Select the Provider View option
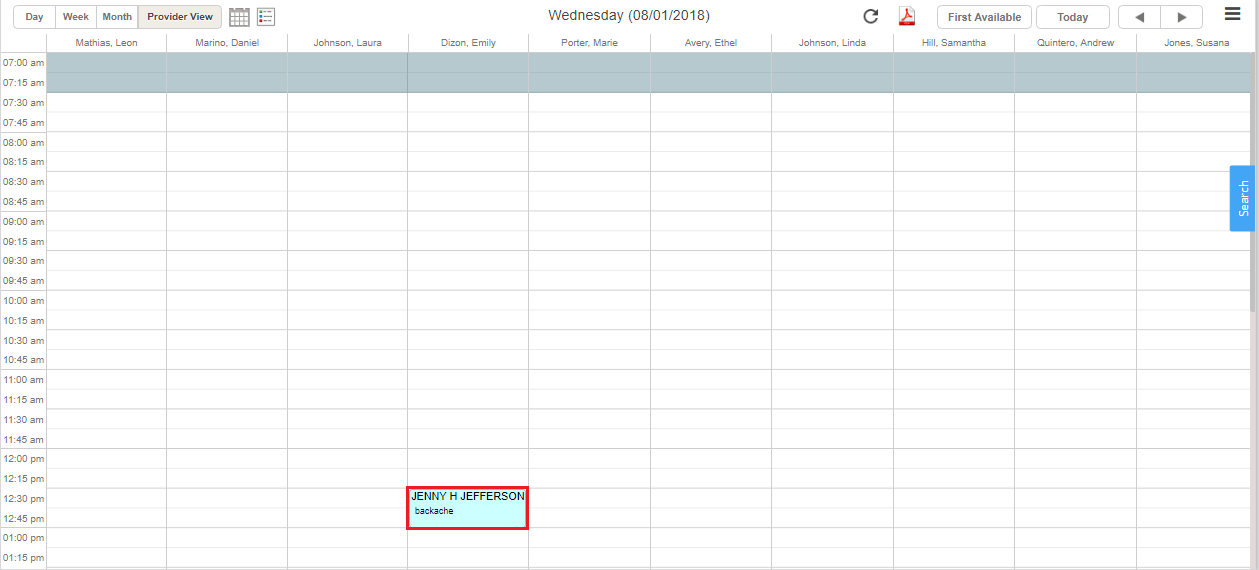The height and width of the screenshot is (570, 1259). (x=180, y=17)
